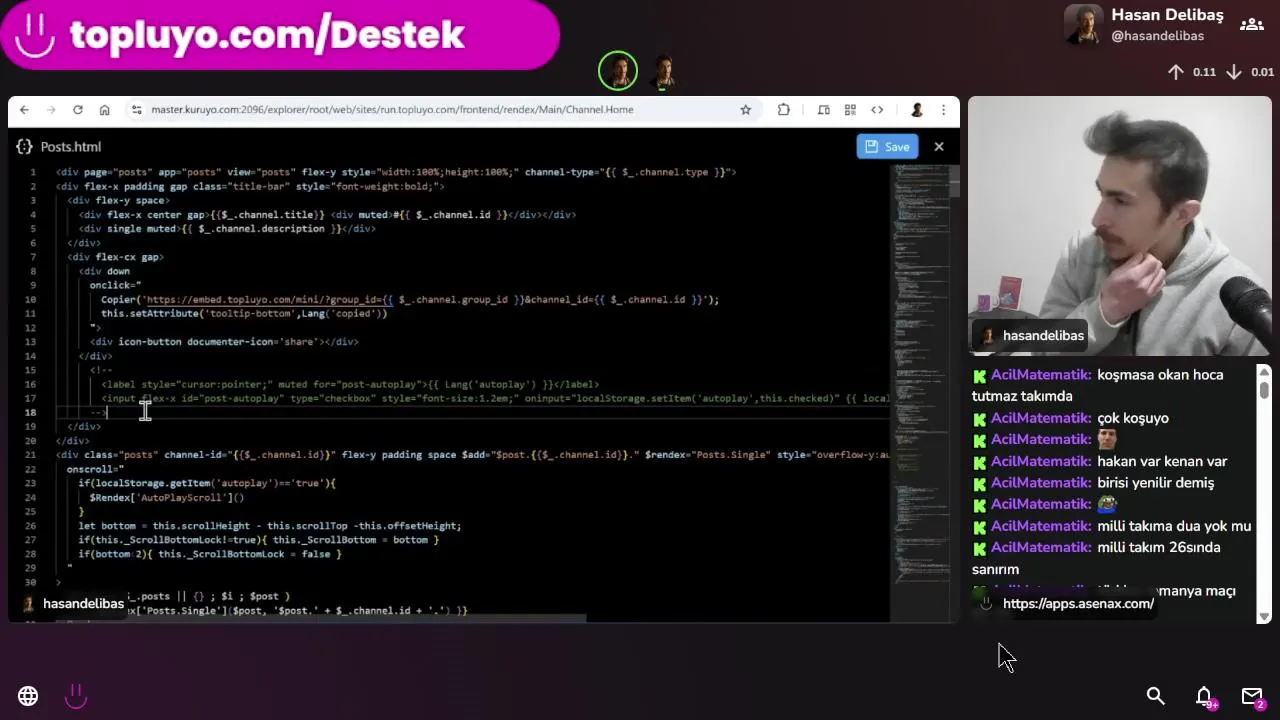The image size is (1280, 720).
Task: Go back in the browser
Action: pyautogui.click(x=24, y=110)
